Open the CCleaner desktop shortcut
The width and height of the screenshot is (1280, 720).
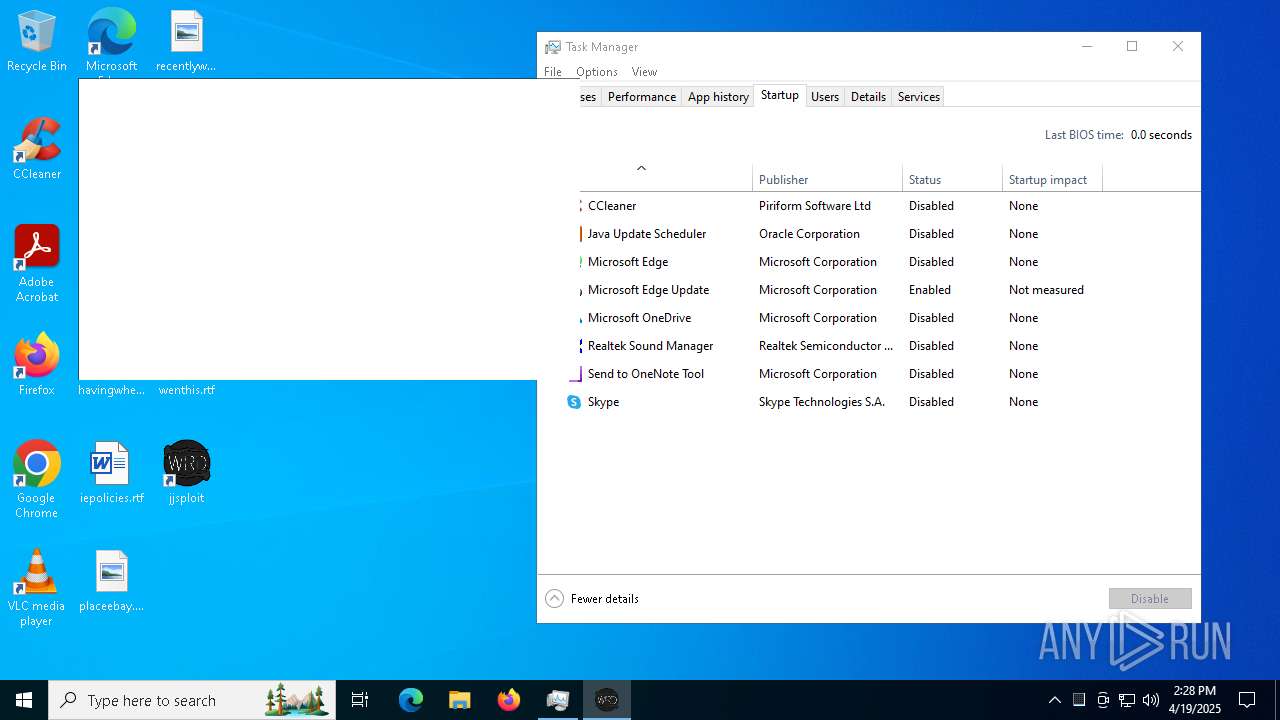point(37,149)
